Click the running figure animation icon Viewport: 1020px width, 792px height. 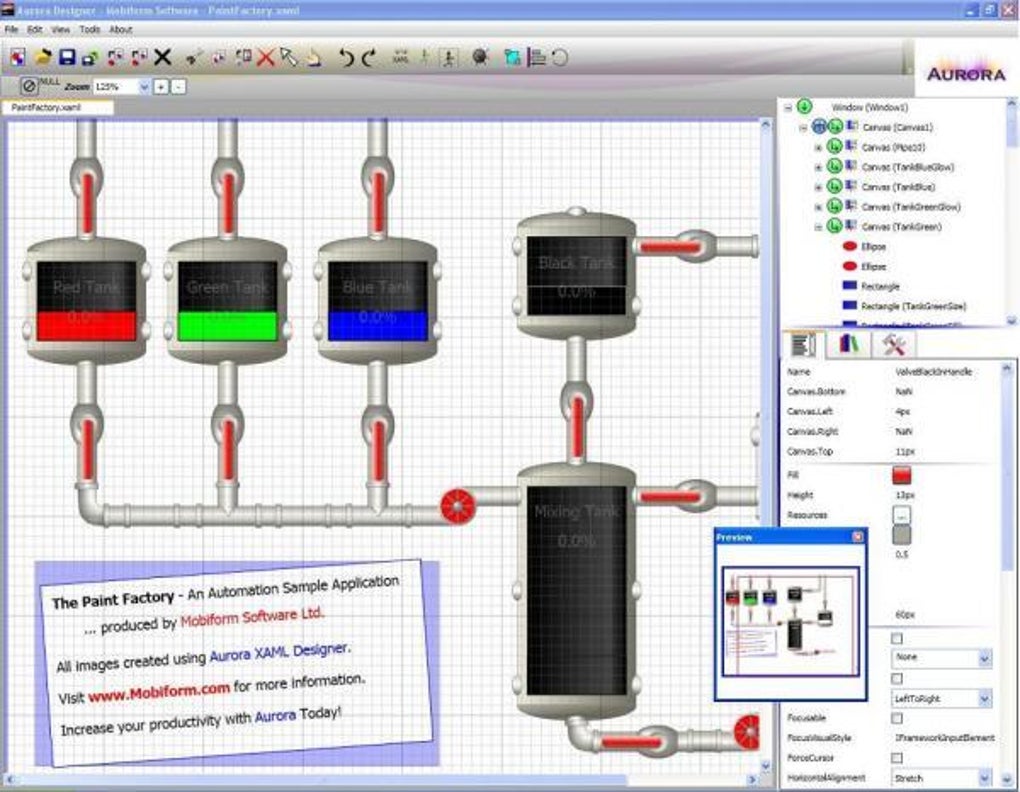tap(448, 57)
